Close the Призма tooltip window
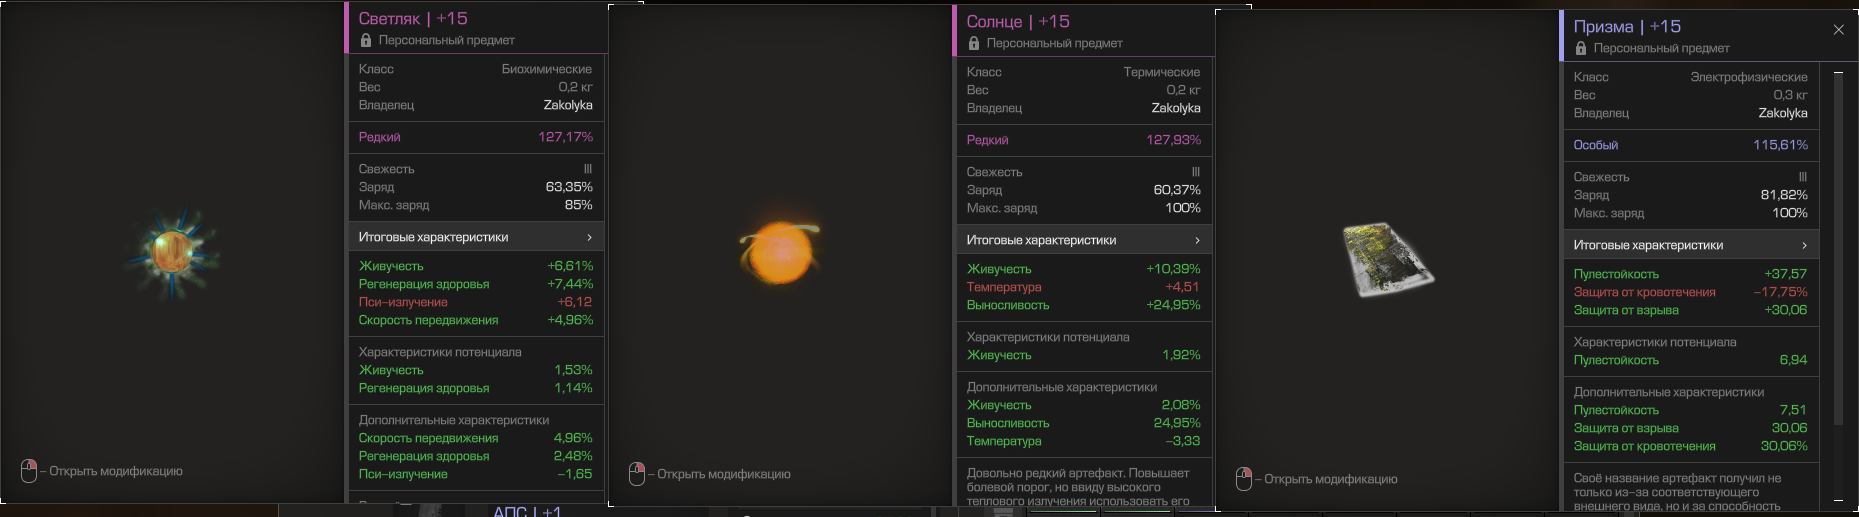Viewport: 1859px width, 517px height. point(1838,30)
